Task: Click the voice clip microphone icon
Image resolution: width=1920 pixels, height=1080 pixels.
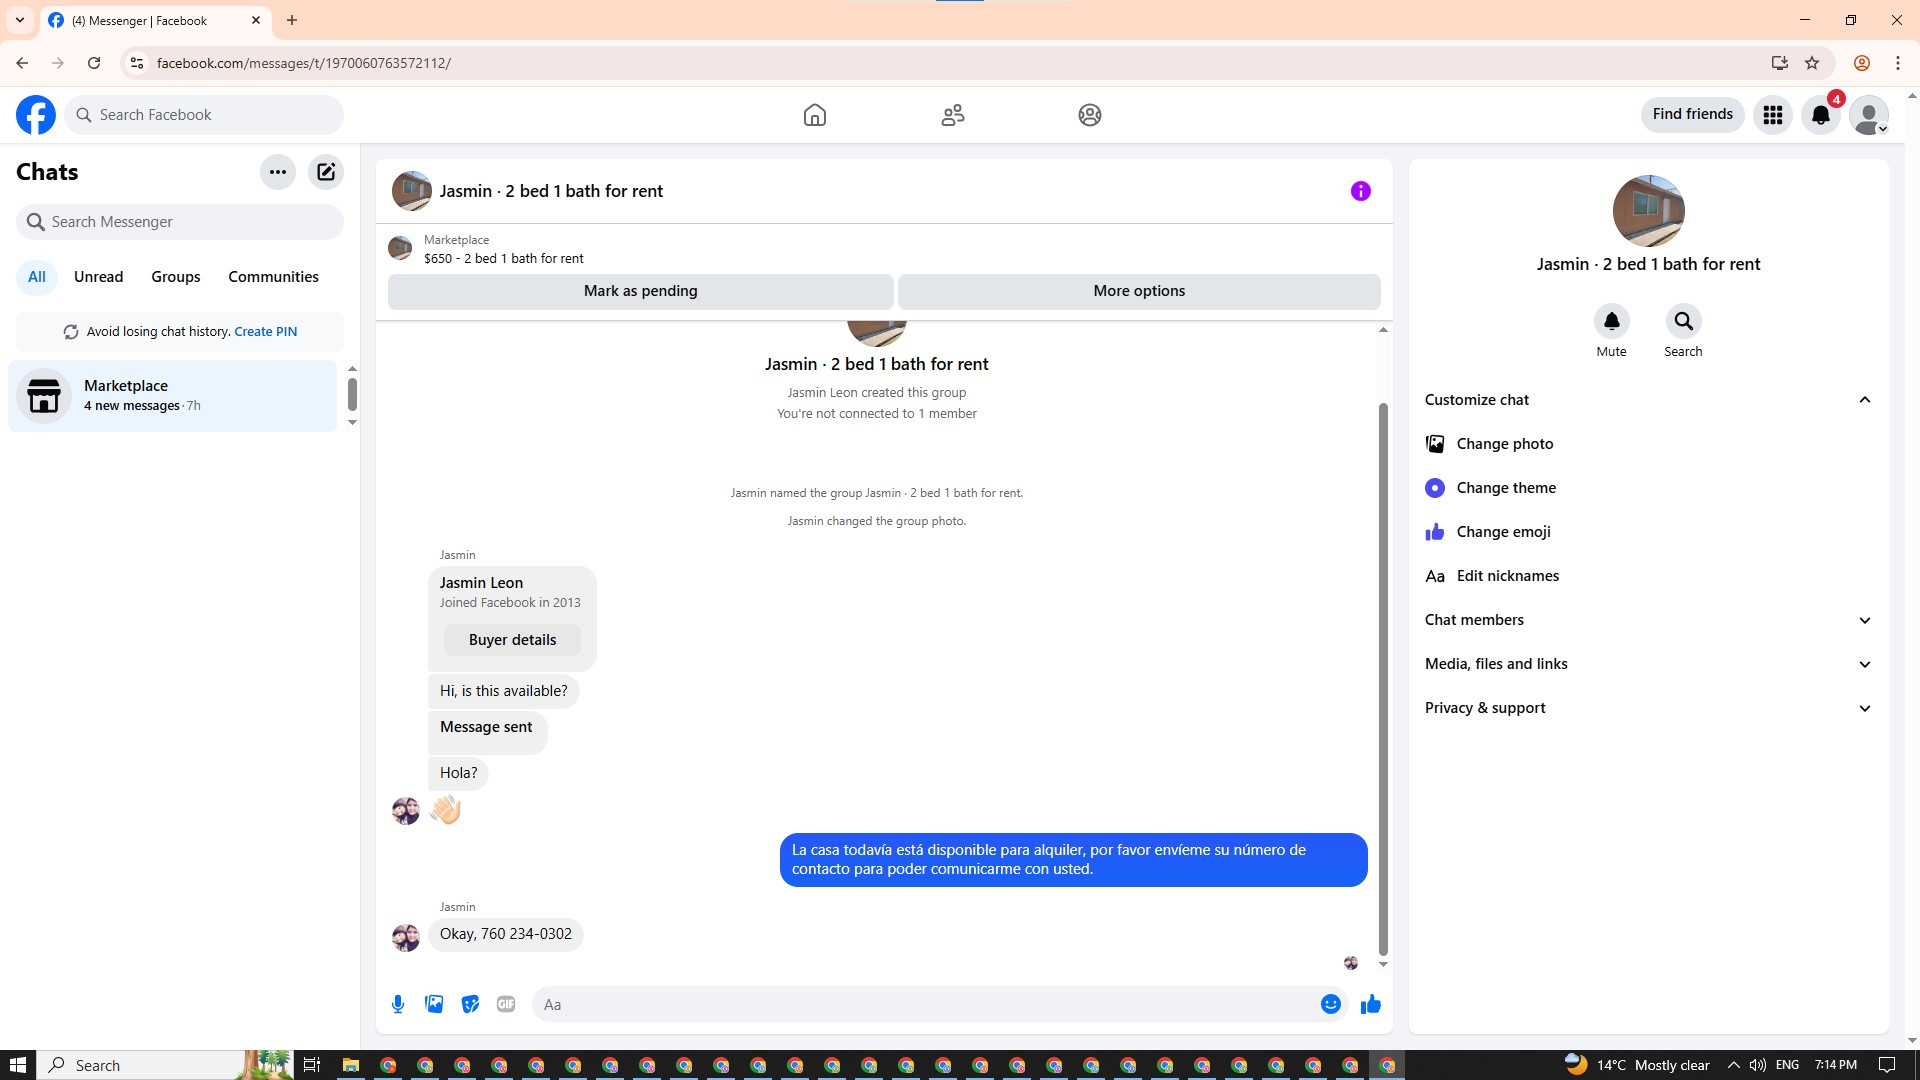Action: coord(398,1004)
